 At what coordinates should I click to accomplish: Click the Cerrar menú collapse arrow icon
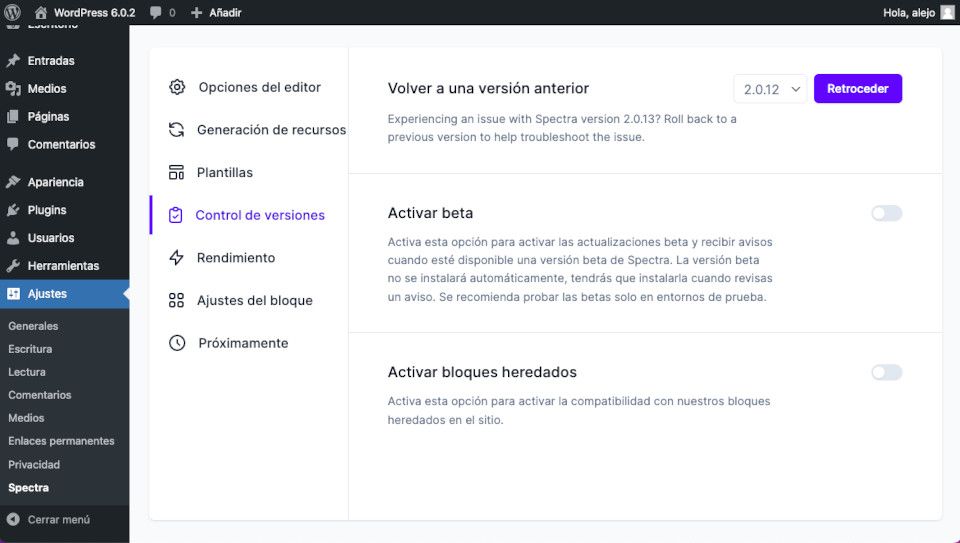point(13,519)
